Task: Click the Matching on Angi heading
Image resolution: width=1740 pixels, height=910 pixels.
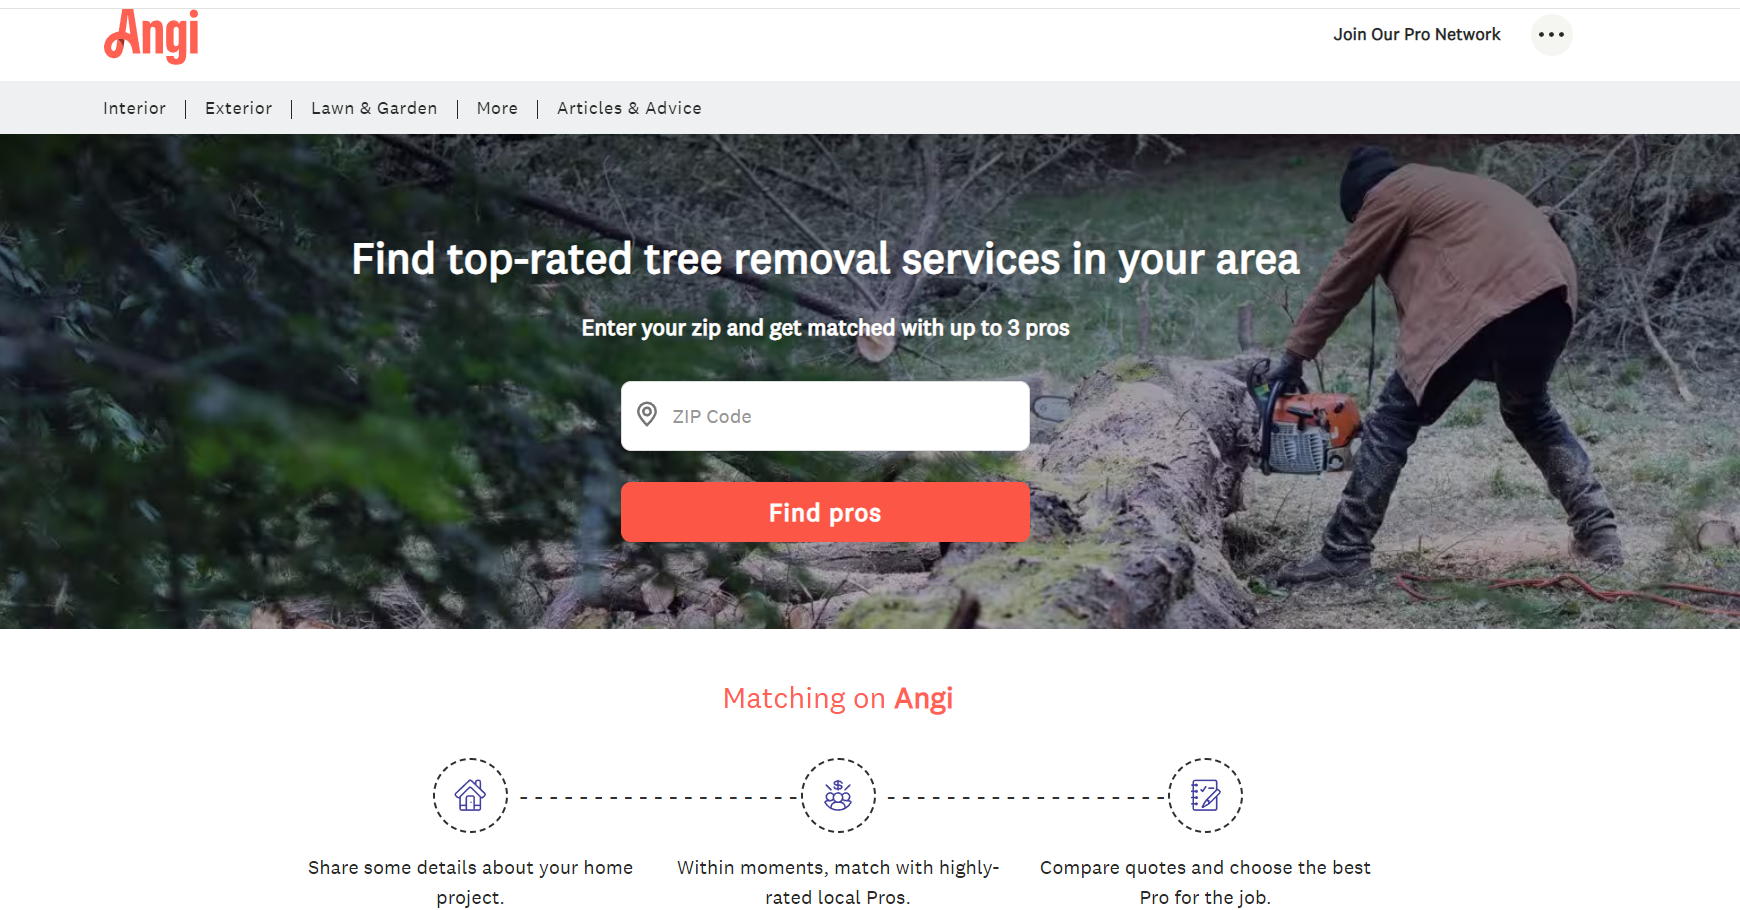Action: pyautogui.click(x=838, y=698)
